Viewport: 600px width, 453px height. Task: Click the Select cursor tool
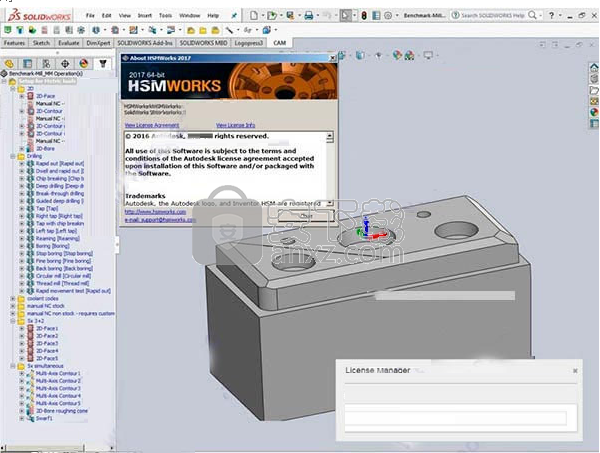tap(346, 15)
